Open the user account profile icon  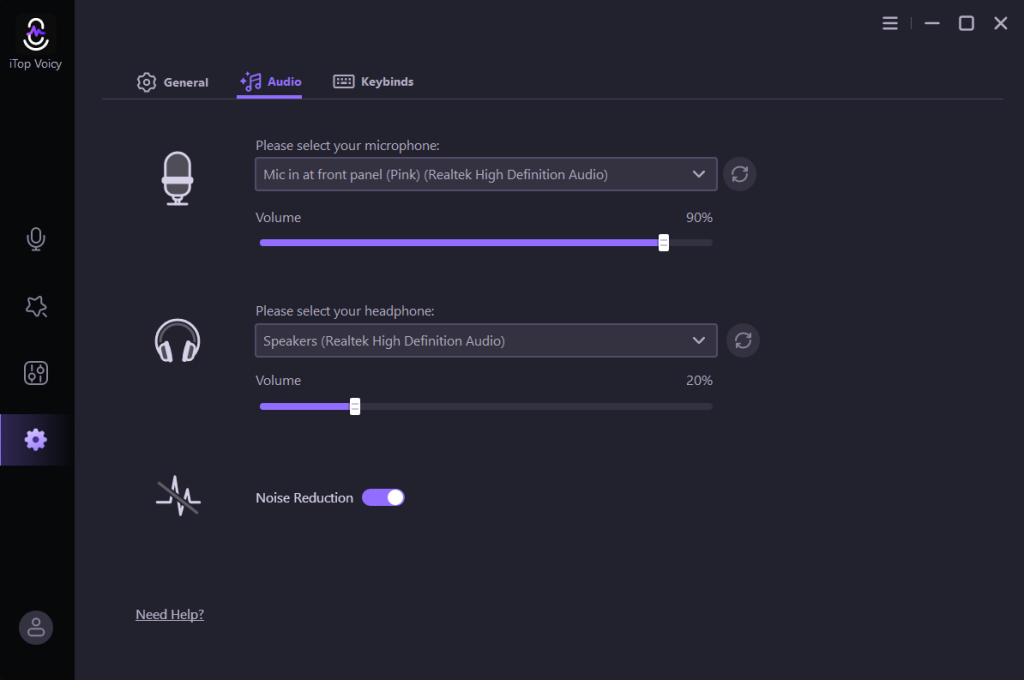[x=36, y=627]
